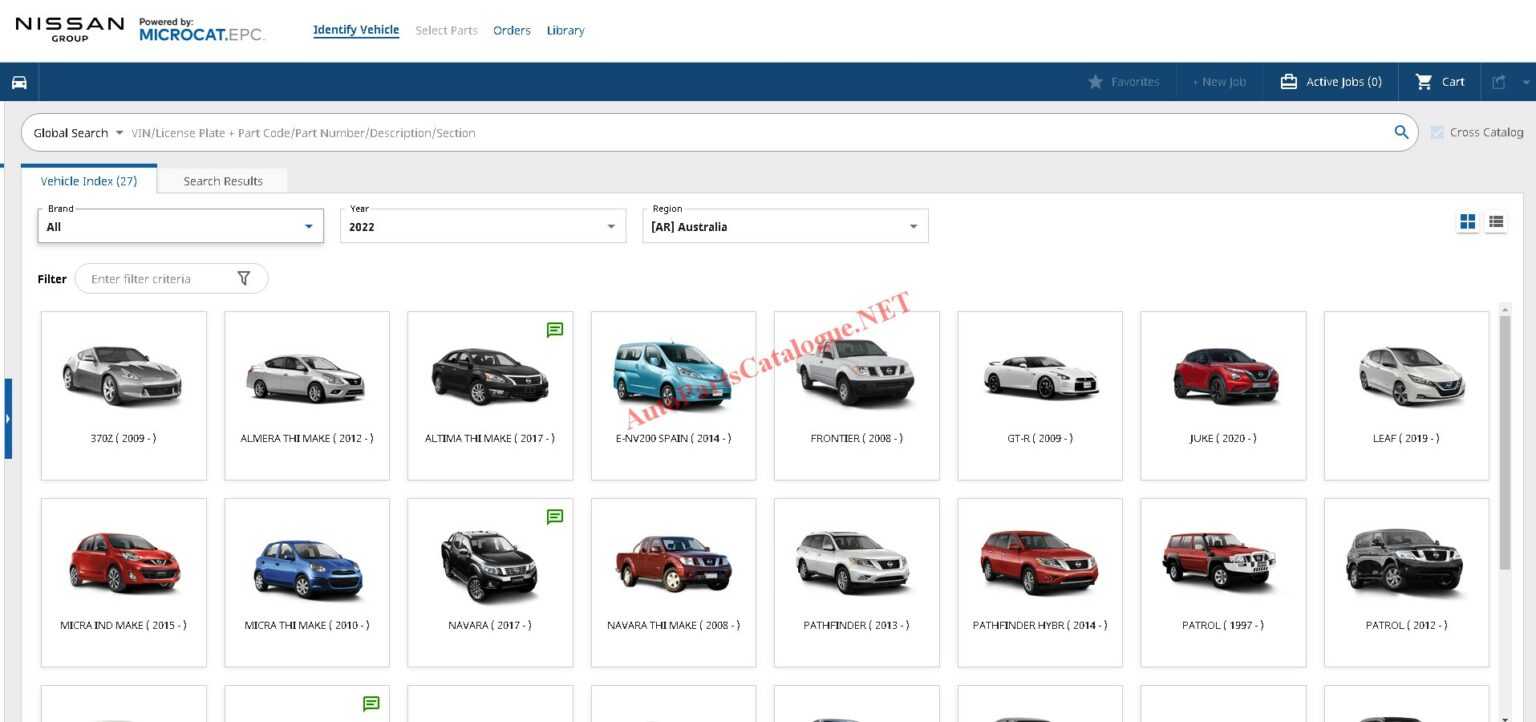Switch to list view layout
This screenshot has width=1536, height=722.
[1496, 222]
